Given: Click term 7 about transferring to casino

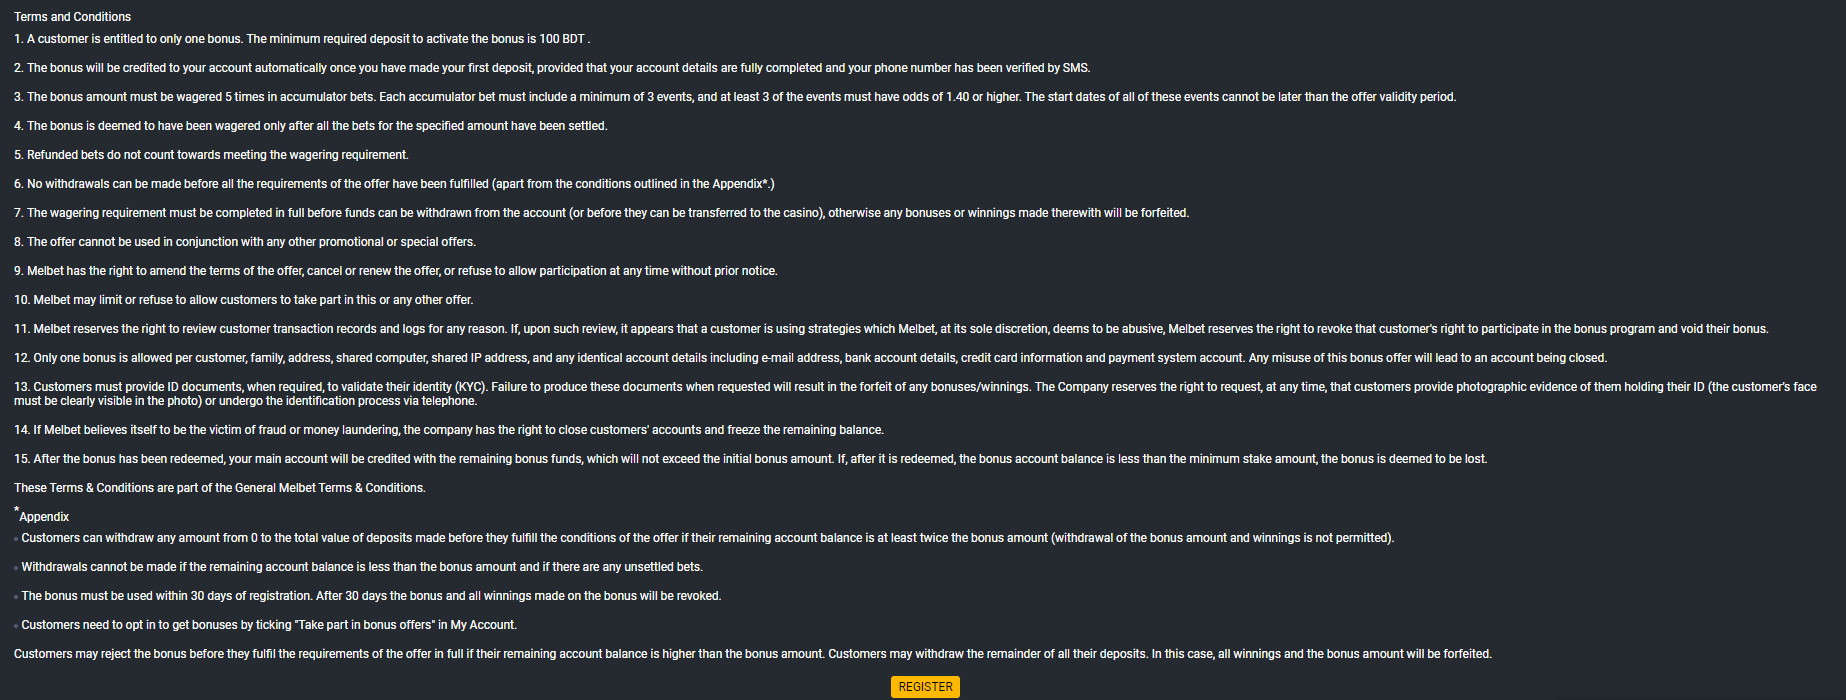Looking at the screenshot, I should [x=601, y=213].
